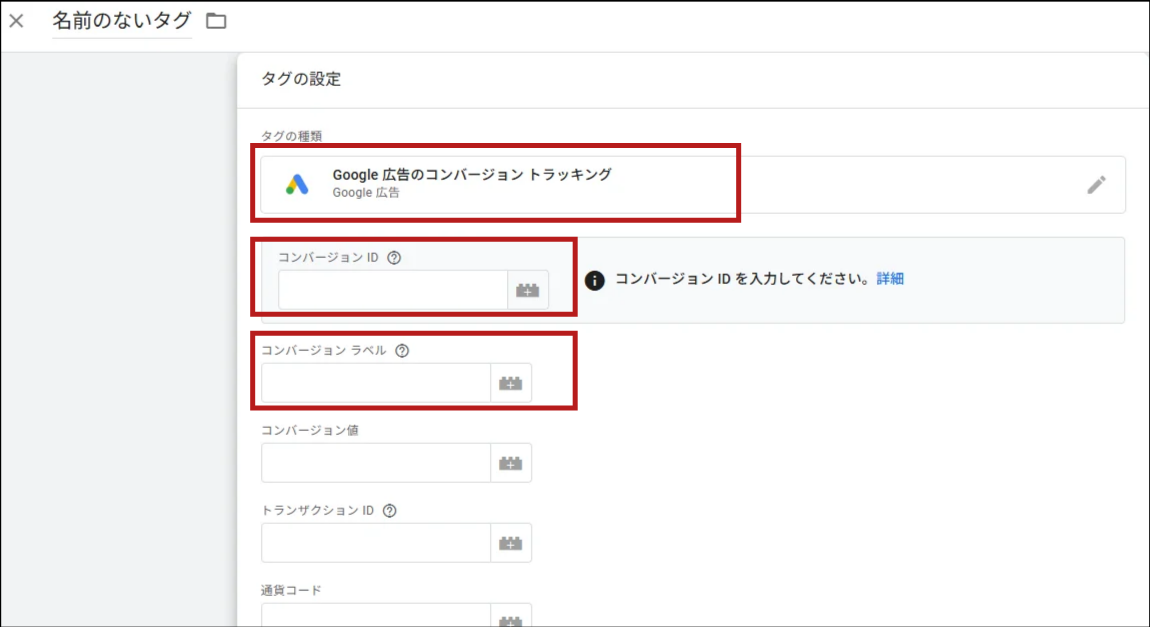Insert a variable into コンバージョン ラベル
1150x627 pixels.
pyautogui.click(x=510, y=383)
